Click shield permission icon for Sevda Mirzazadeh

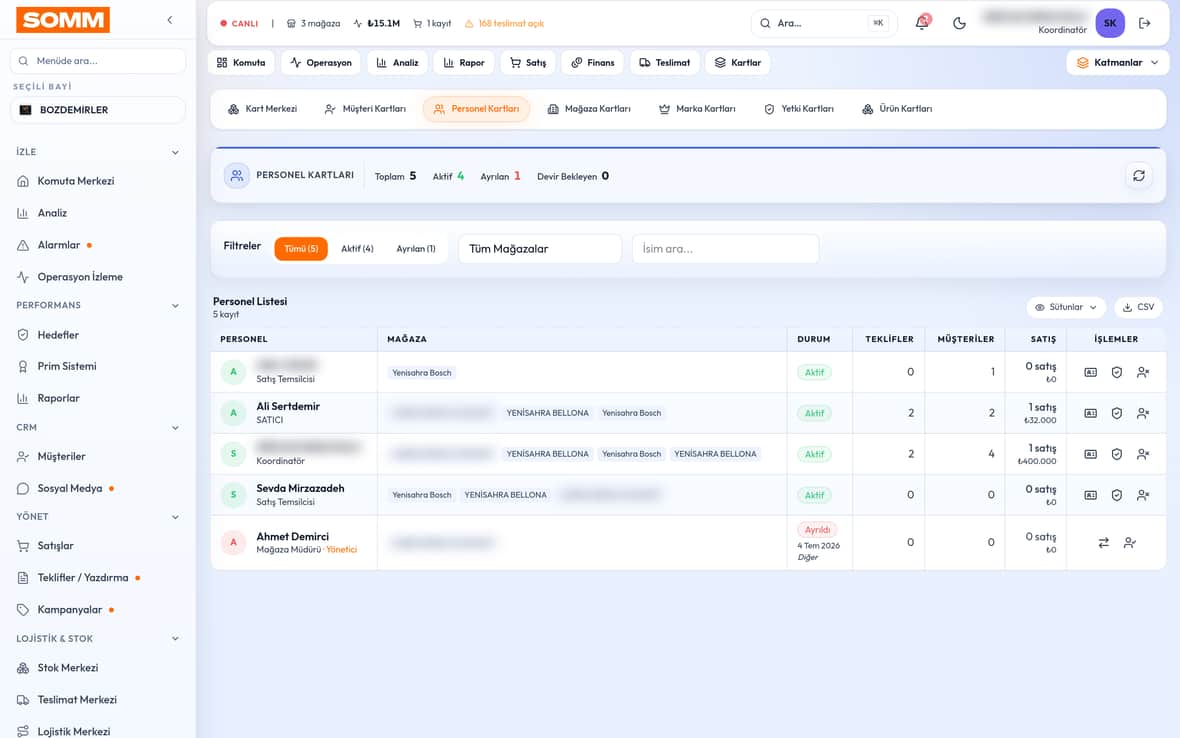pyautogui.click(x=1117, y=495)
